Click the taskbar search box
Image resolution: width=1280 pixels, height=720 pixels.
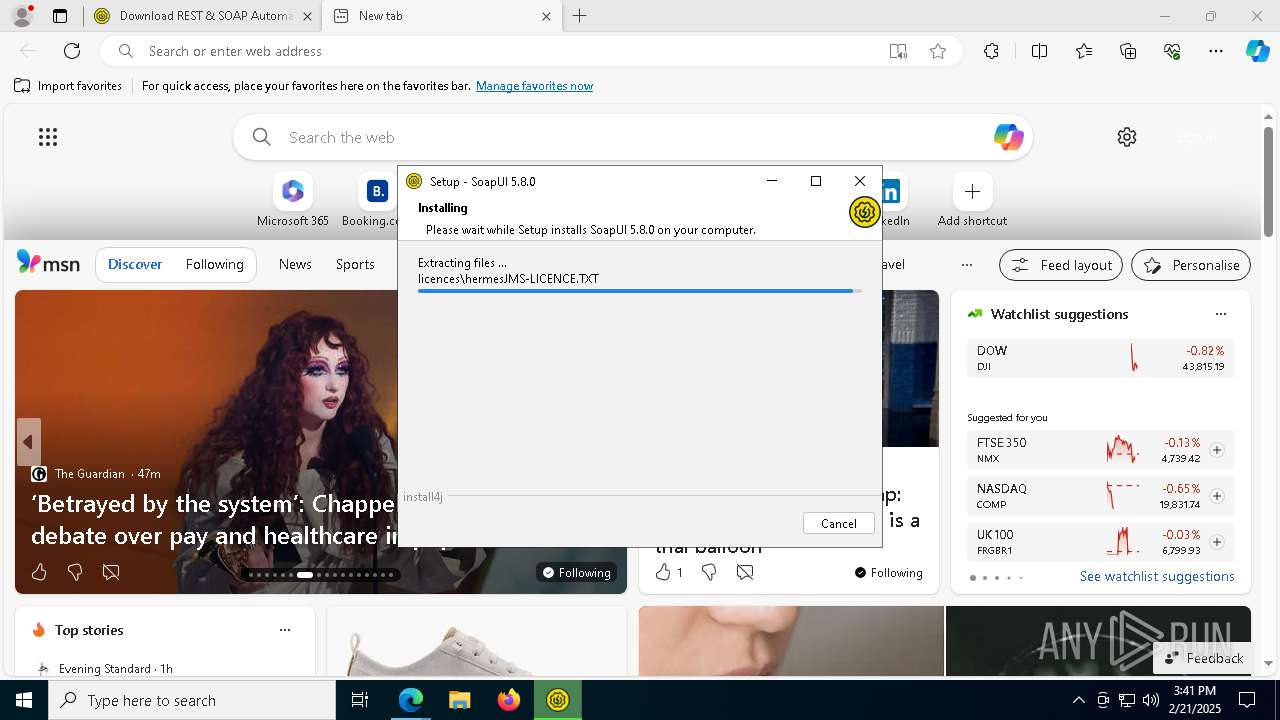coord(192,700)
